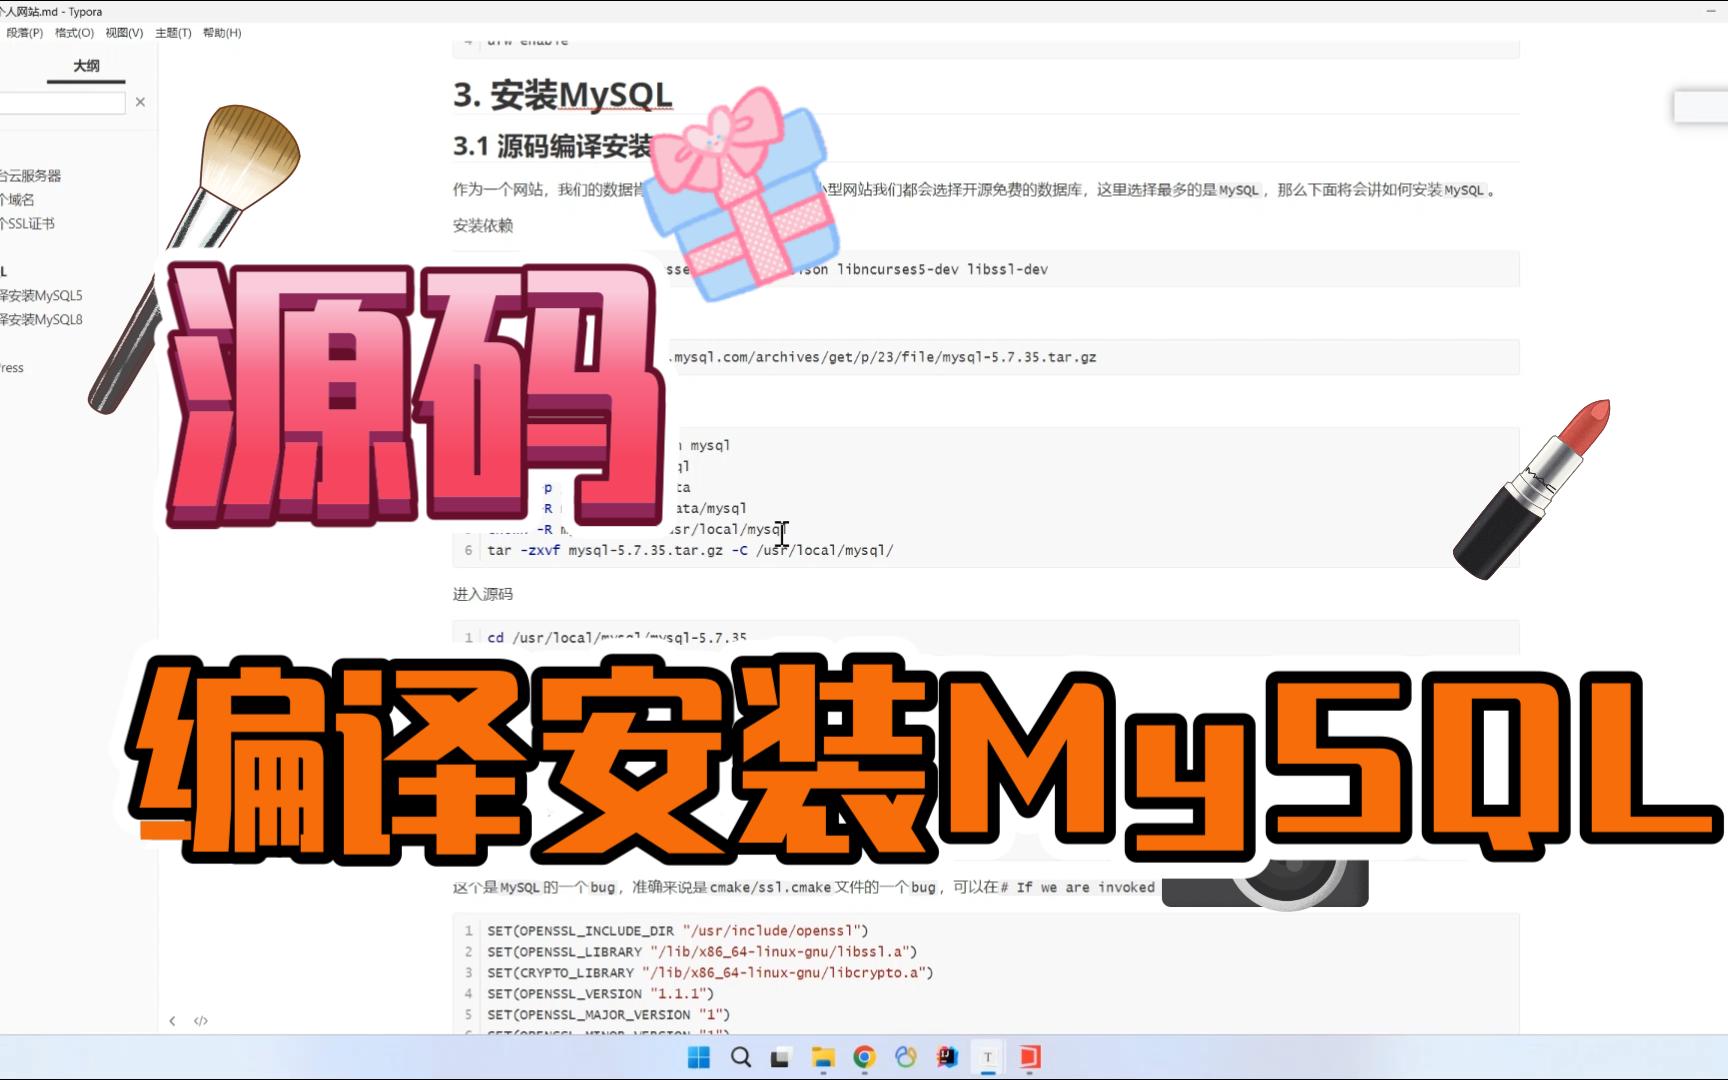1728x1080 pixels.
Task: Open the 格式(O) menu
Action: click(x=74, y=33)
